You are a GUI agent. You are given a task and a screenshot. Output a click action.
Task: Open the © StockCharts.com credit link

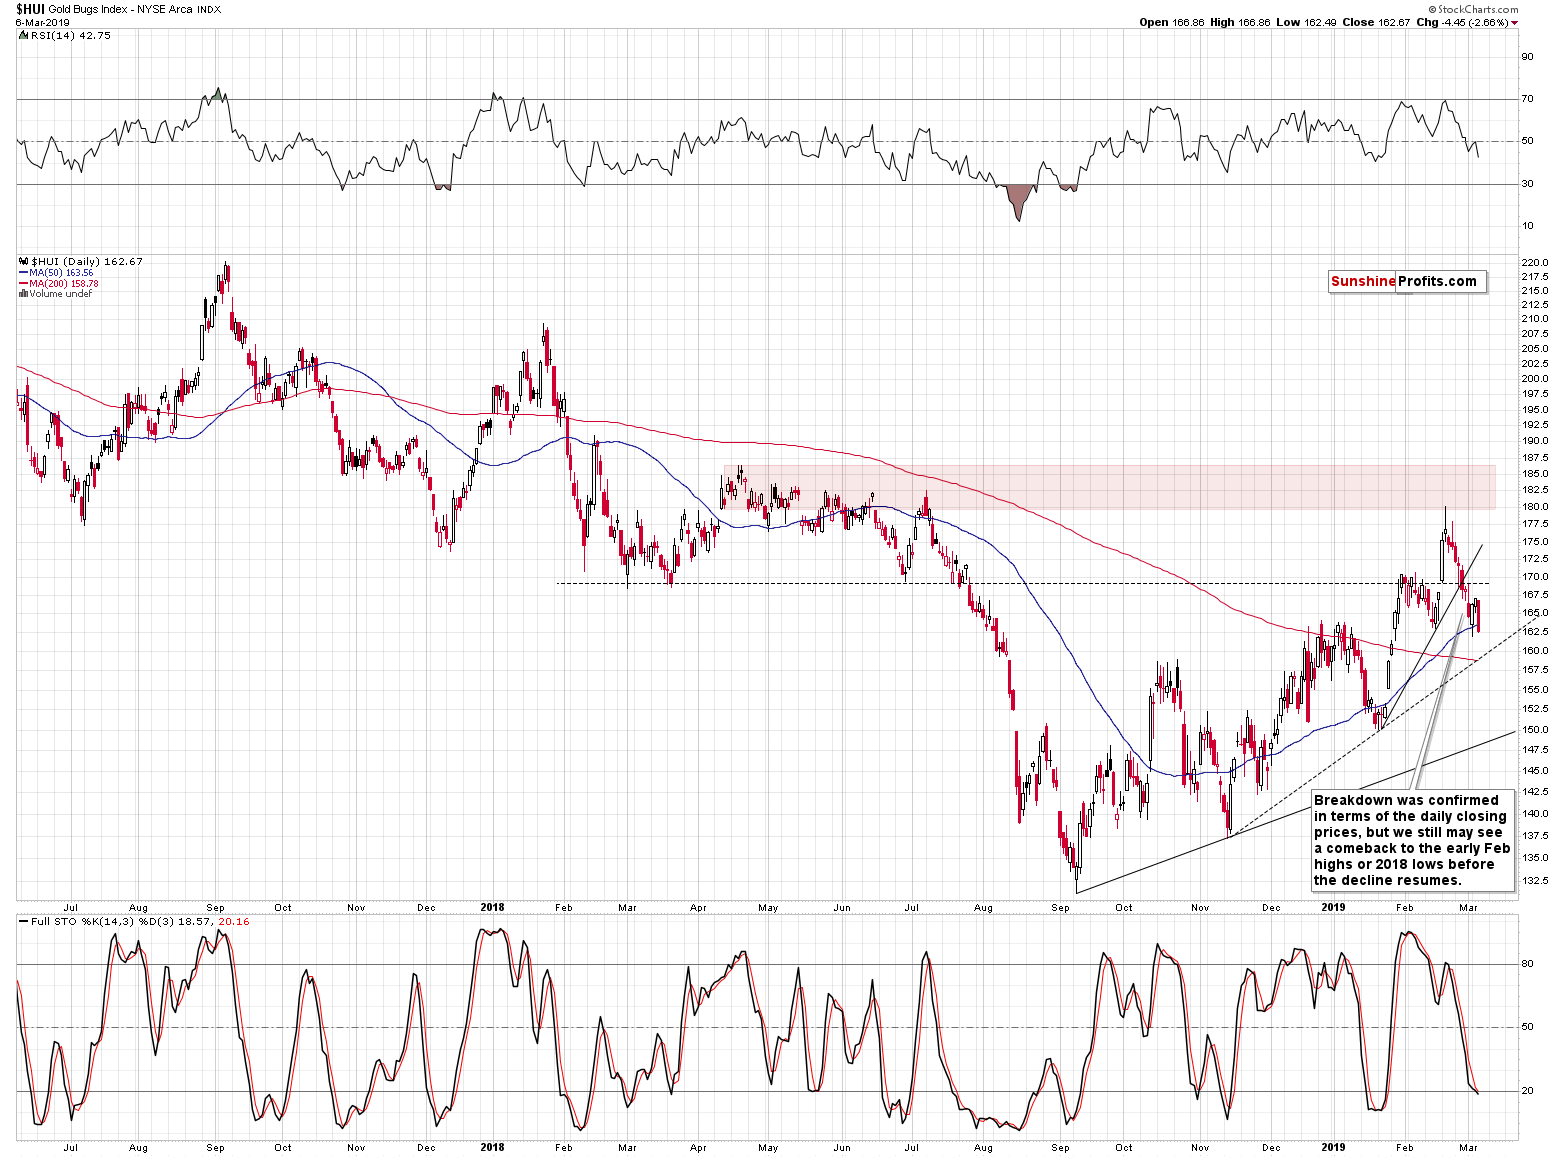1472,9
